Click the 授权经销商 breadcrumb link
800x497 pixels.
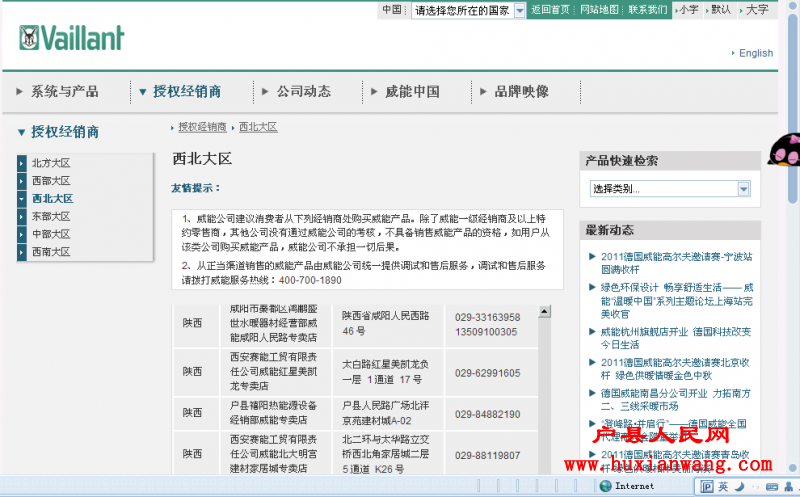coord(202,127)
